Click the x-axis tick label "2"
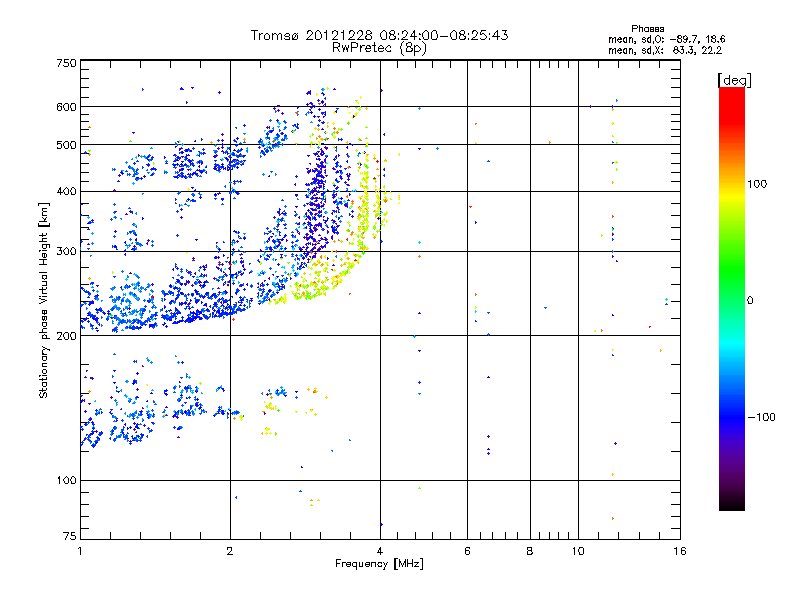800x600 pixels. click(230, 551)
